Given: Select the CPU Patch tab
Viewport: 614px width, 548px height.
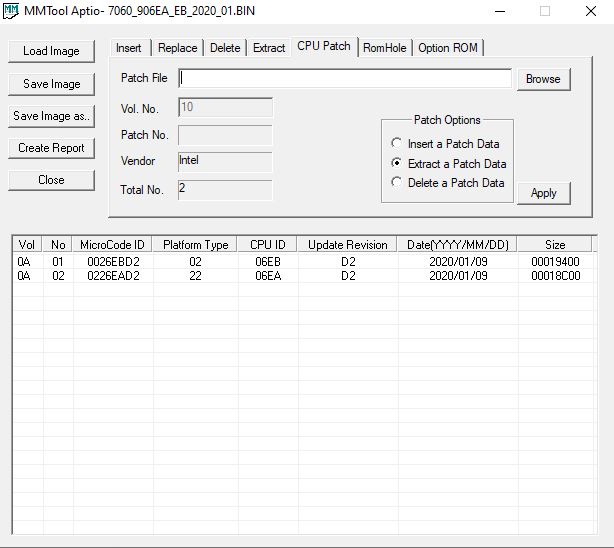Looking at the screenshot, I should (324, 46).
